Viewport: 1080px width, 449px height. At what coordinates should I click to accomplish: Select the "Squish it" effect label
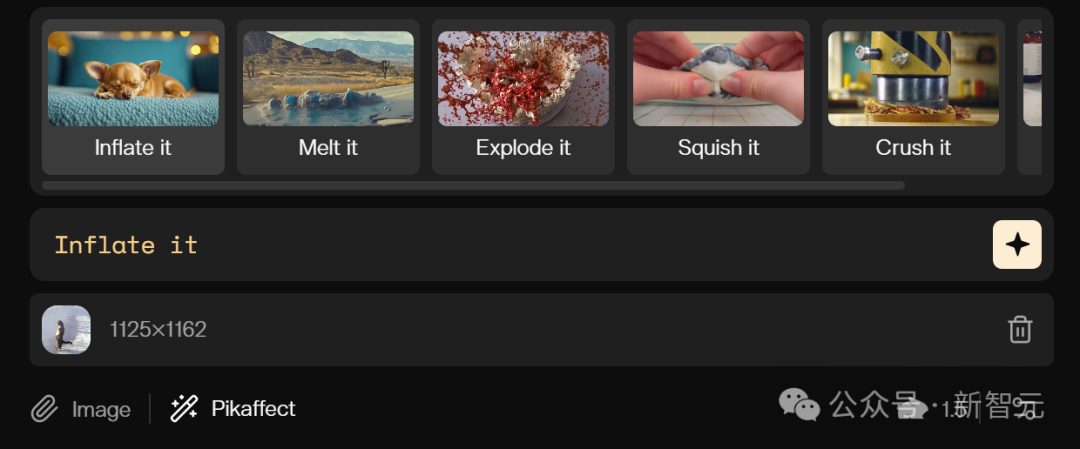(x=718, y=147)
